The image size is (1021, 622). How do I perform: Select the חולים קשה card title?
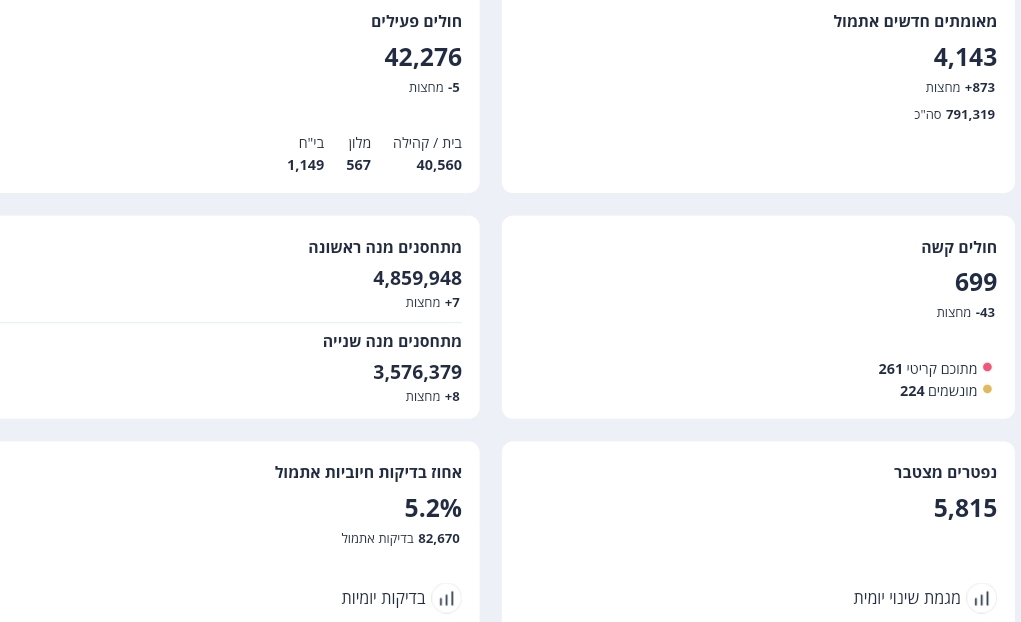[x=958, y=247]
